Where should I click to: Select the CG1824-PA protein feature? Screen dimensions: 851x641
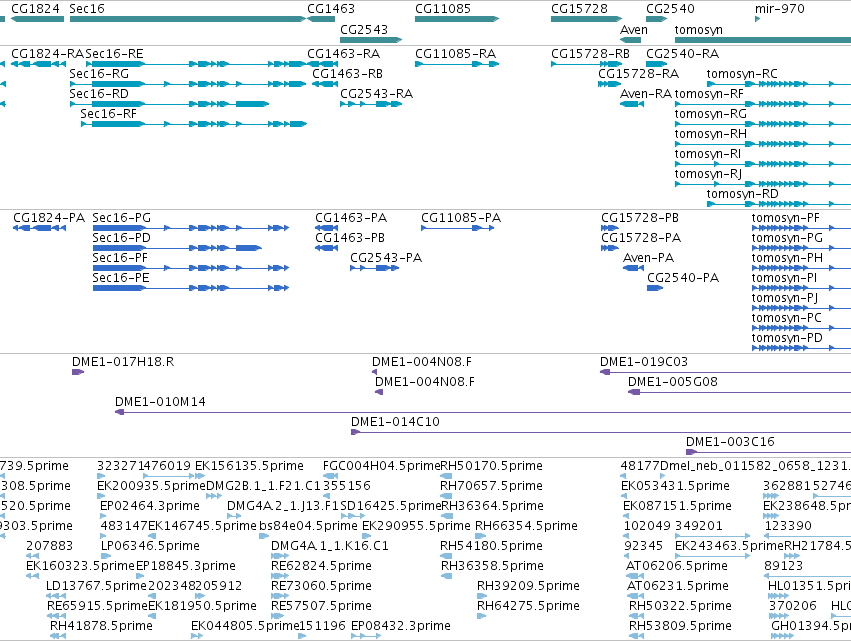(x=40, y=228)
